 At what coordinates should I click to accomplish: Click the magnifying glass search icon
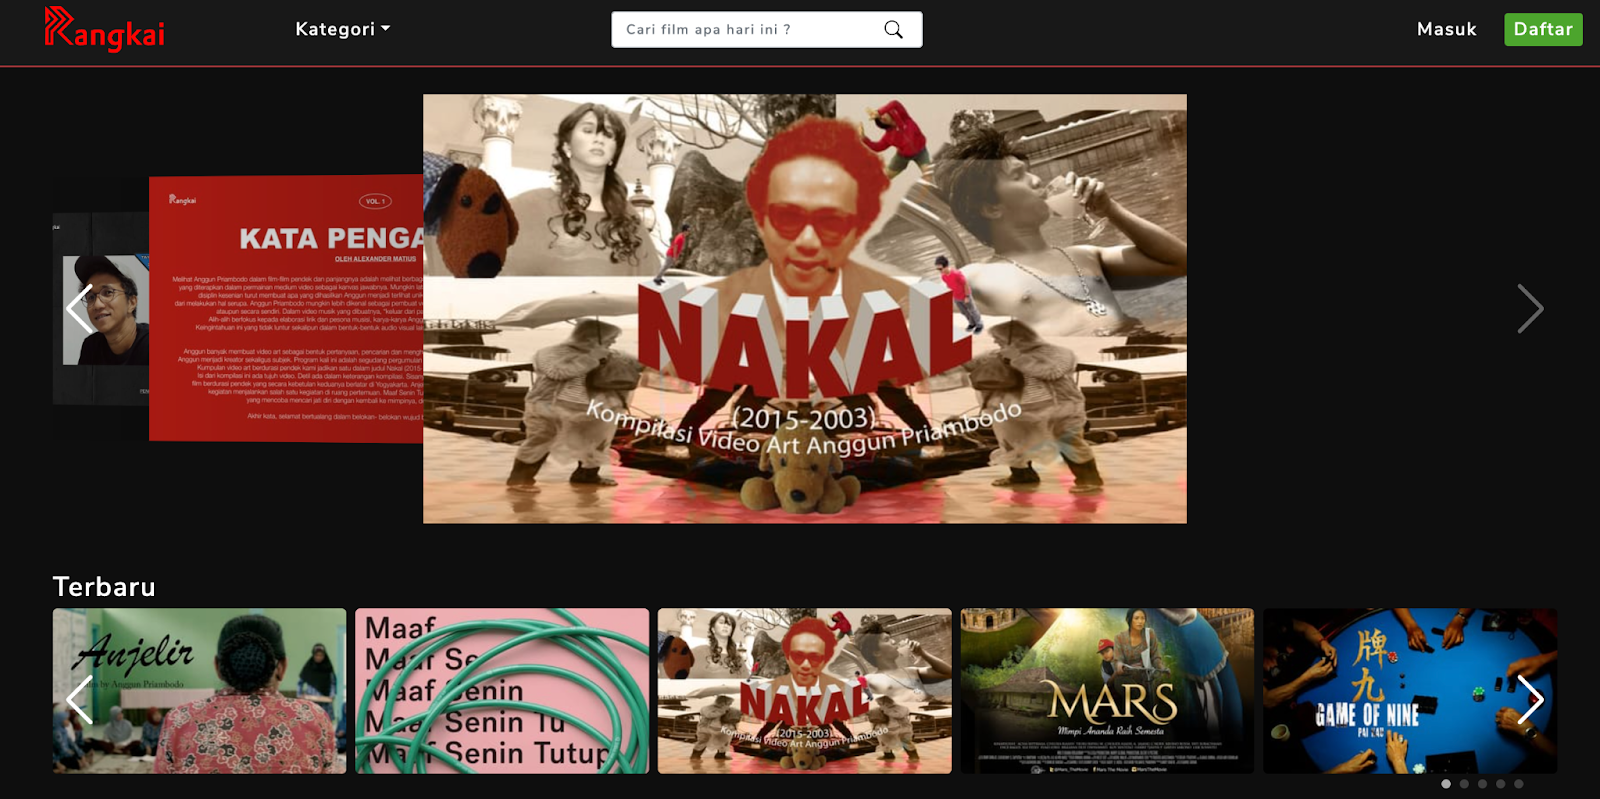click(x=894, y=30)
